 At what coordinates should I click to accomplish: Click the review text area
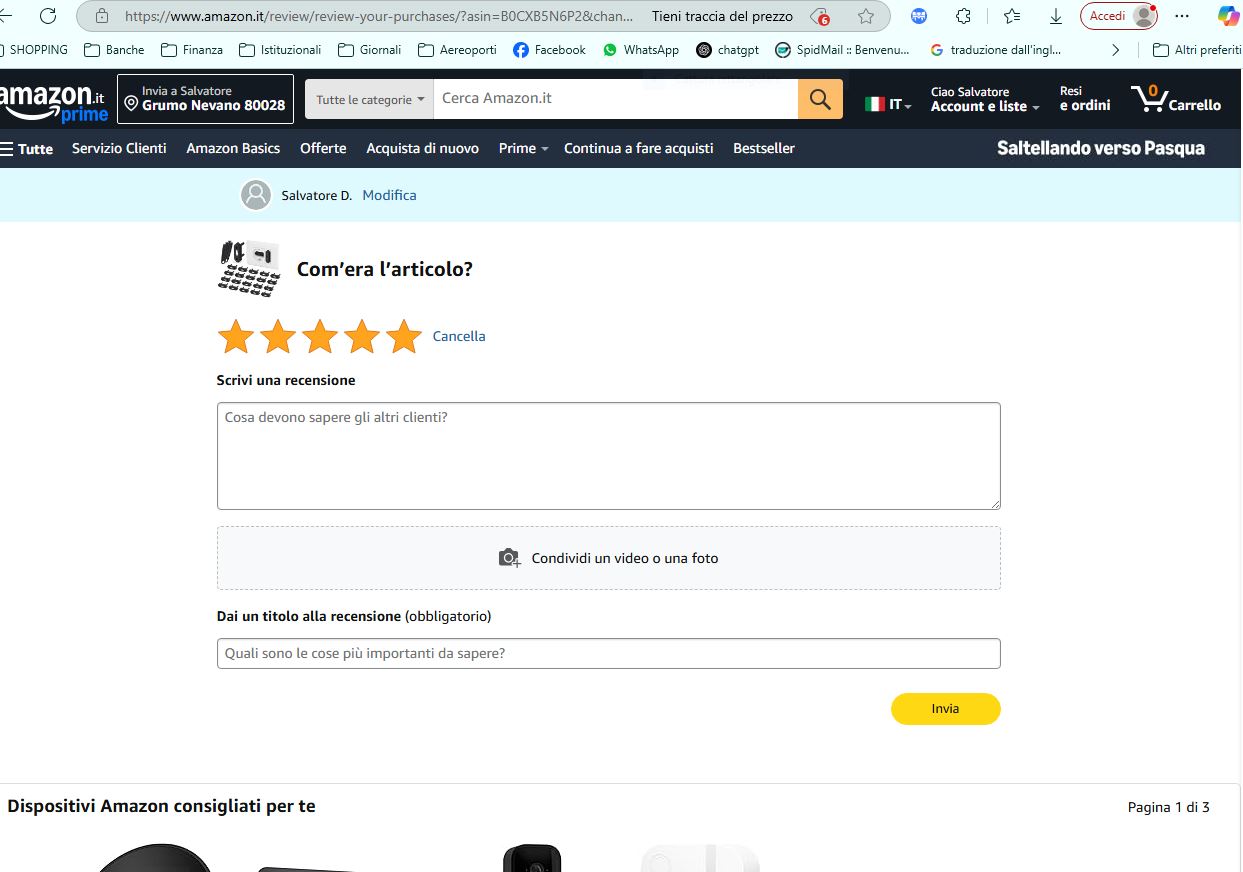[x=609, y=456]
